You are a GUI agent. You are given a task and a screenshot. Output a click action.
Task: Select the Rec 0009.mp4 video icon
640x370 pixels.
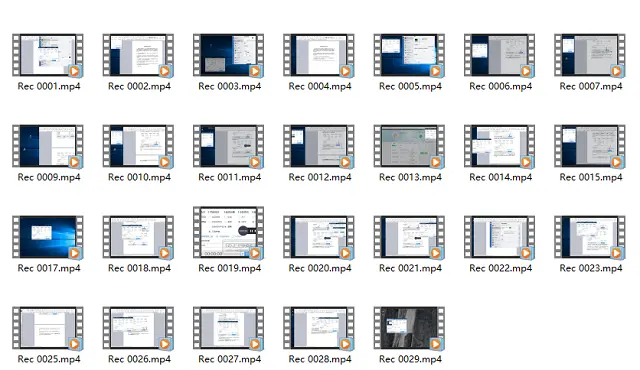(48, 146)
